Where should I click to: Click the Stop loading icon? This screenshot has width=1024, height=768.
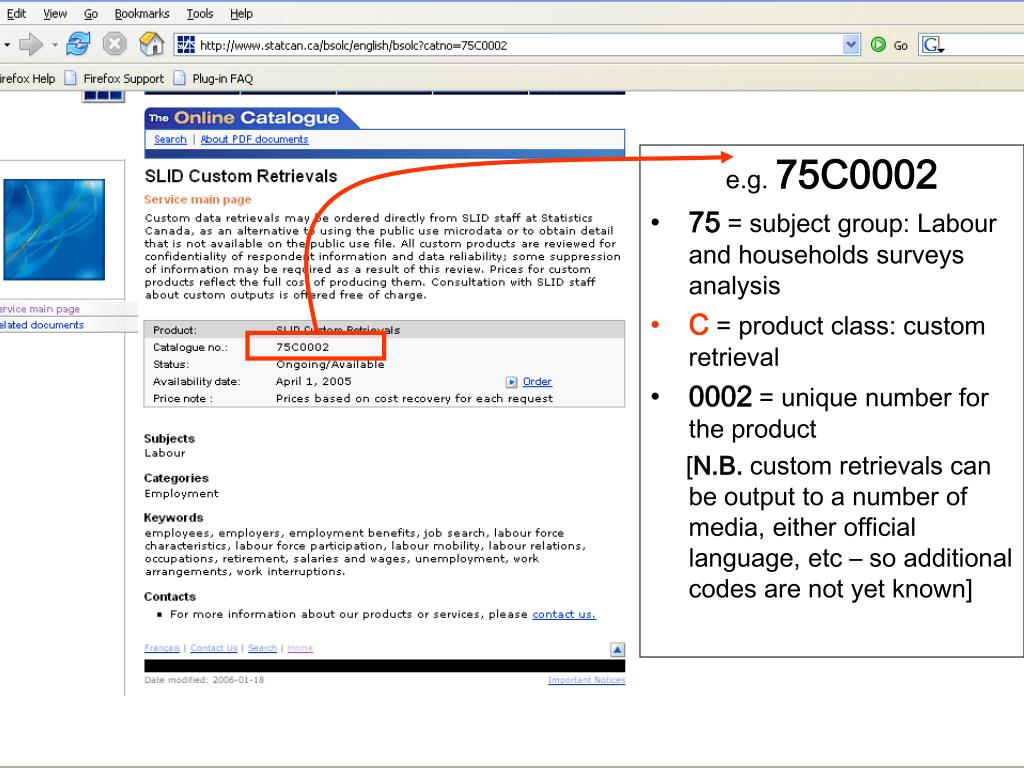point(114,44)
